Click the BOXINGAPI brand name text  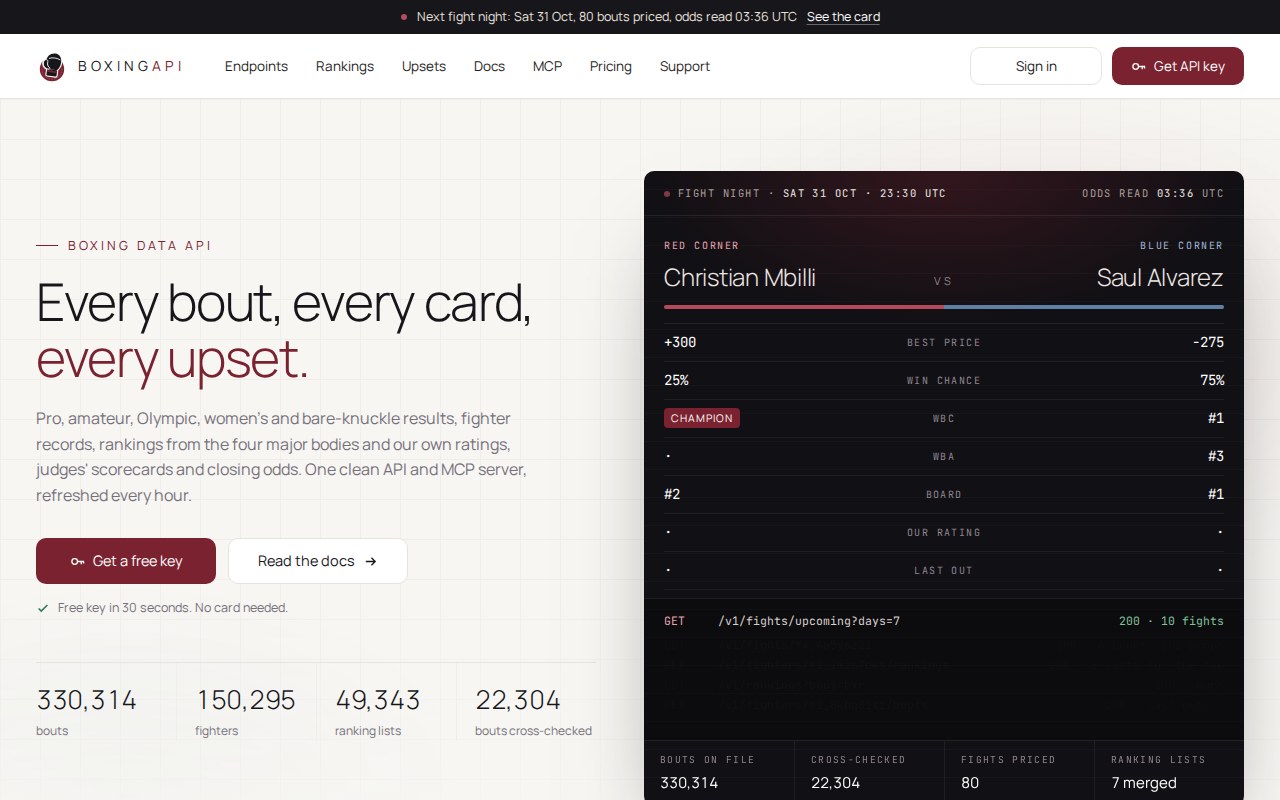(x=130, y=66)
